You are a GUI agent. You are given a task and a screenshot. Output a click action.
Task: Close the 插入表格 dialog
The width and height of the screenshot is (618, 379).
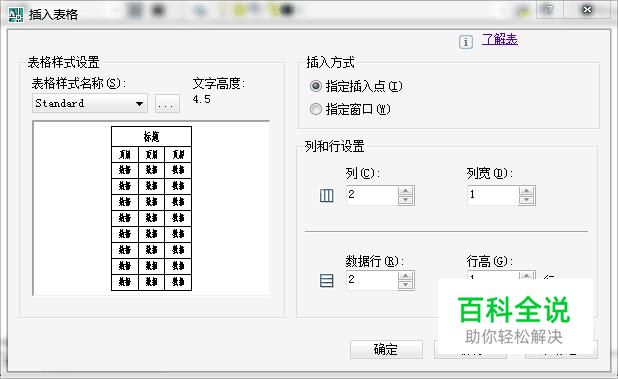pos(587,9)
